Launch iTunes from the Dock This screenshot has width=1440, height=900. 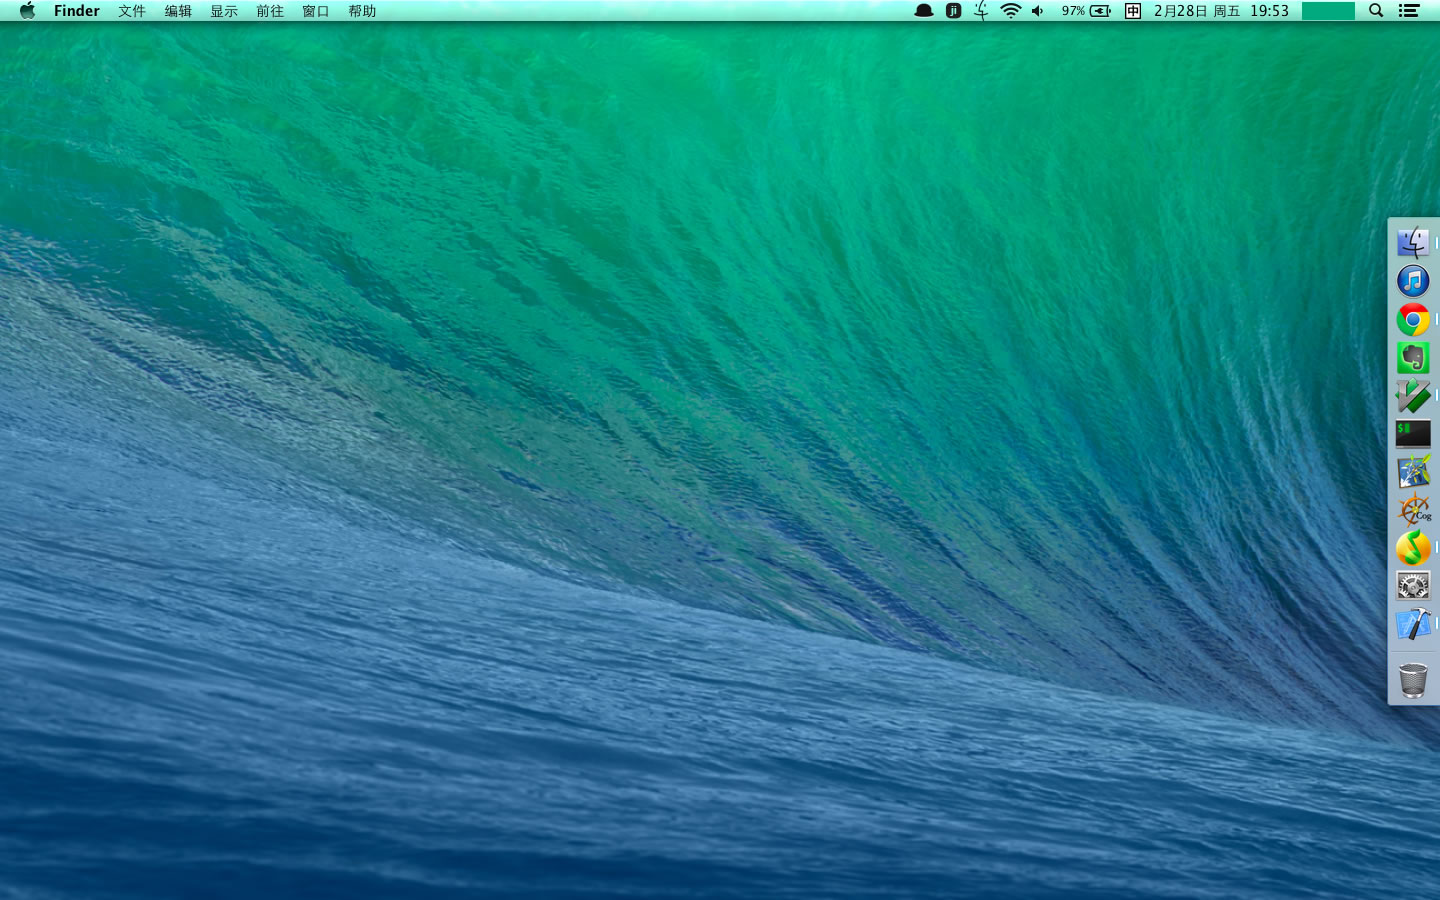pos(1413,281)
